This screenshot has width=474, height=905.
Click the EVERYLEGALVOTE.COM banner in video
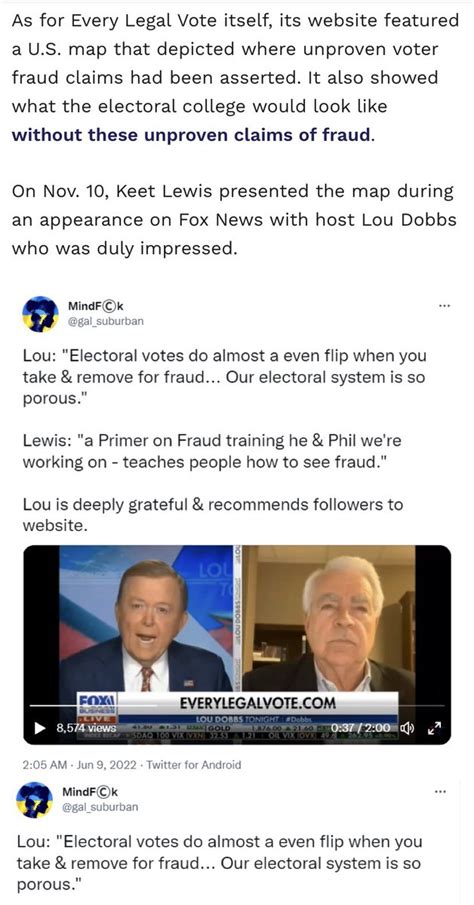[257, 703]
